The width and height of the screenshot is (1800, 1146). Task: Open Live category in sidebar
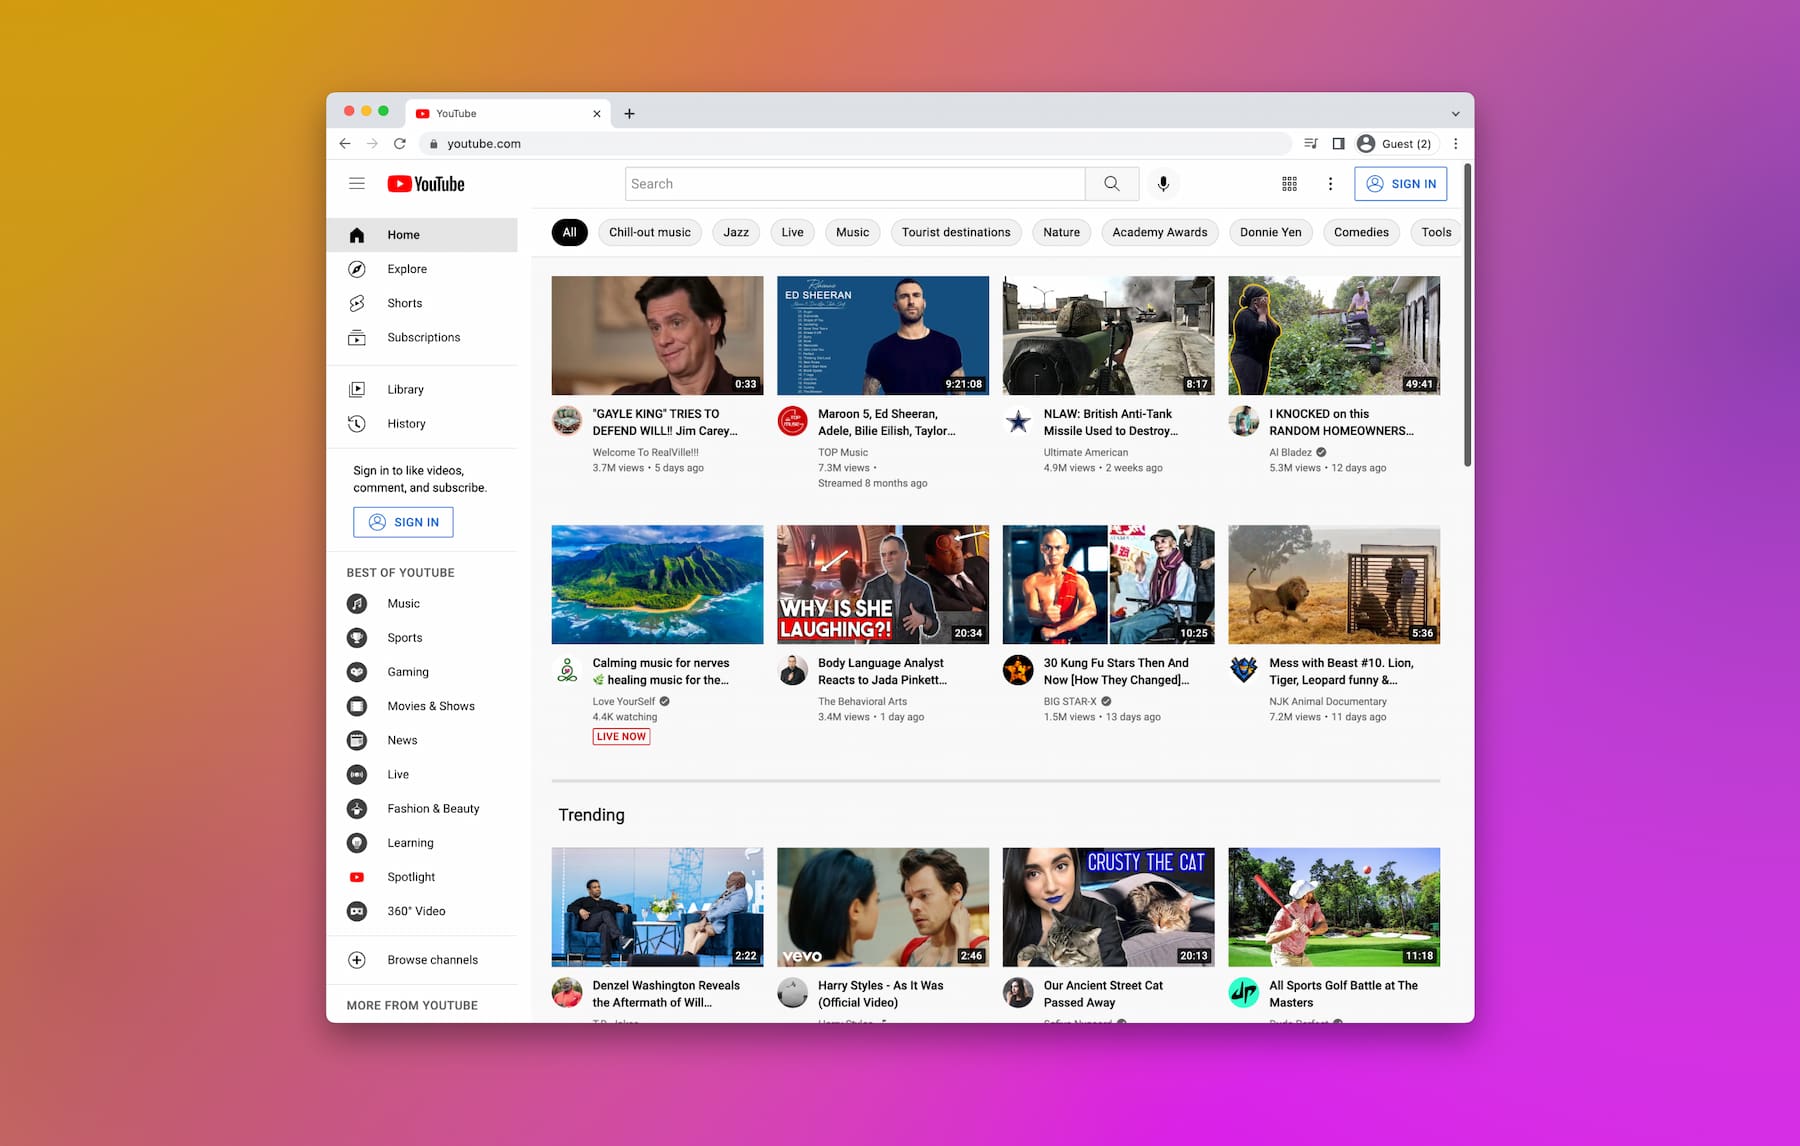pos(422,774)
